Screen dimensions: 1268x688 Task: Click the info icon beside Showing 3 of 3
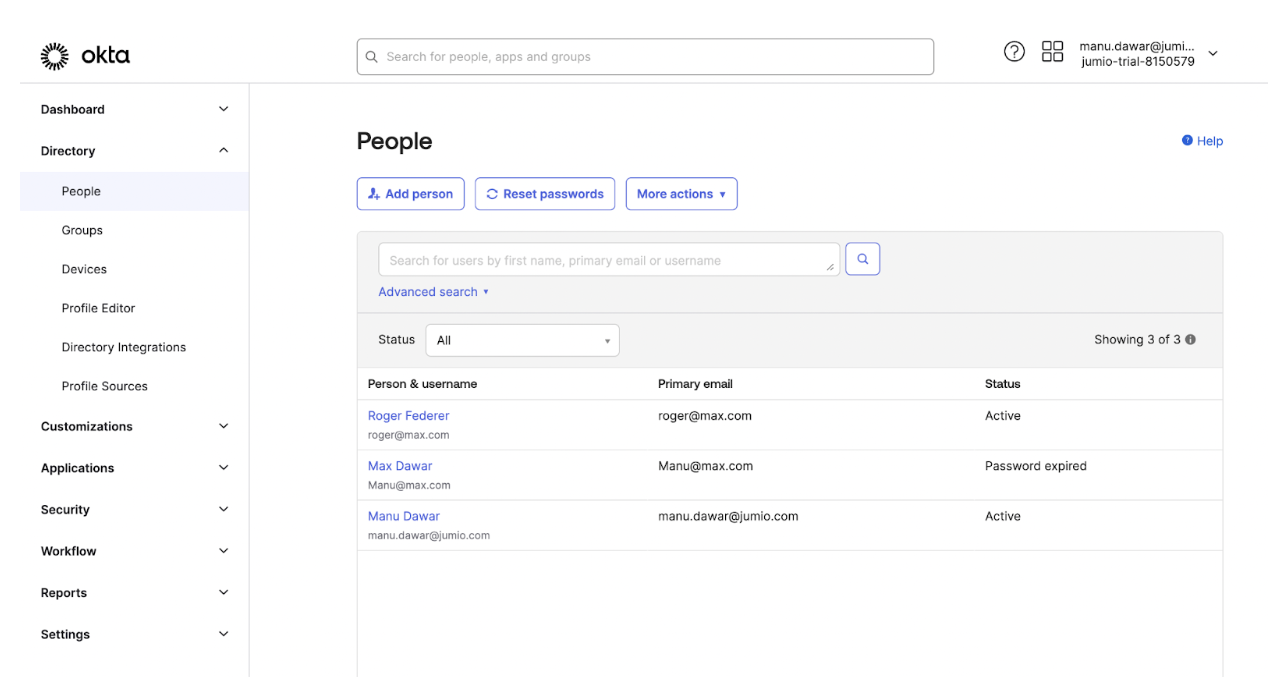pos(1191,340)
